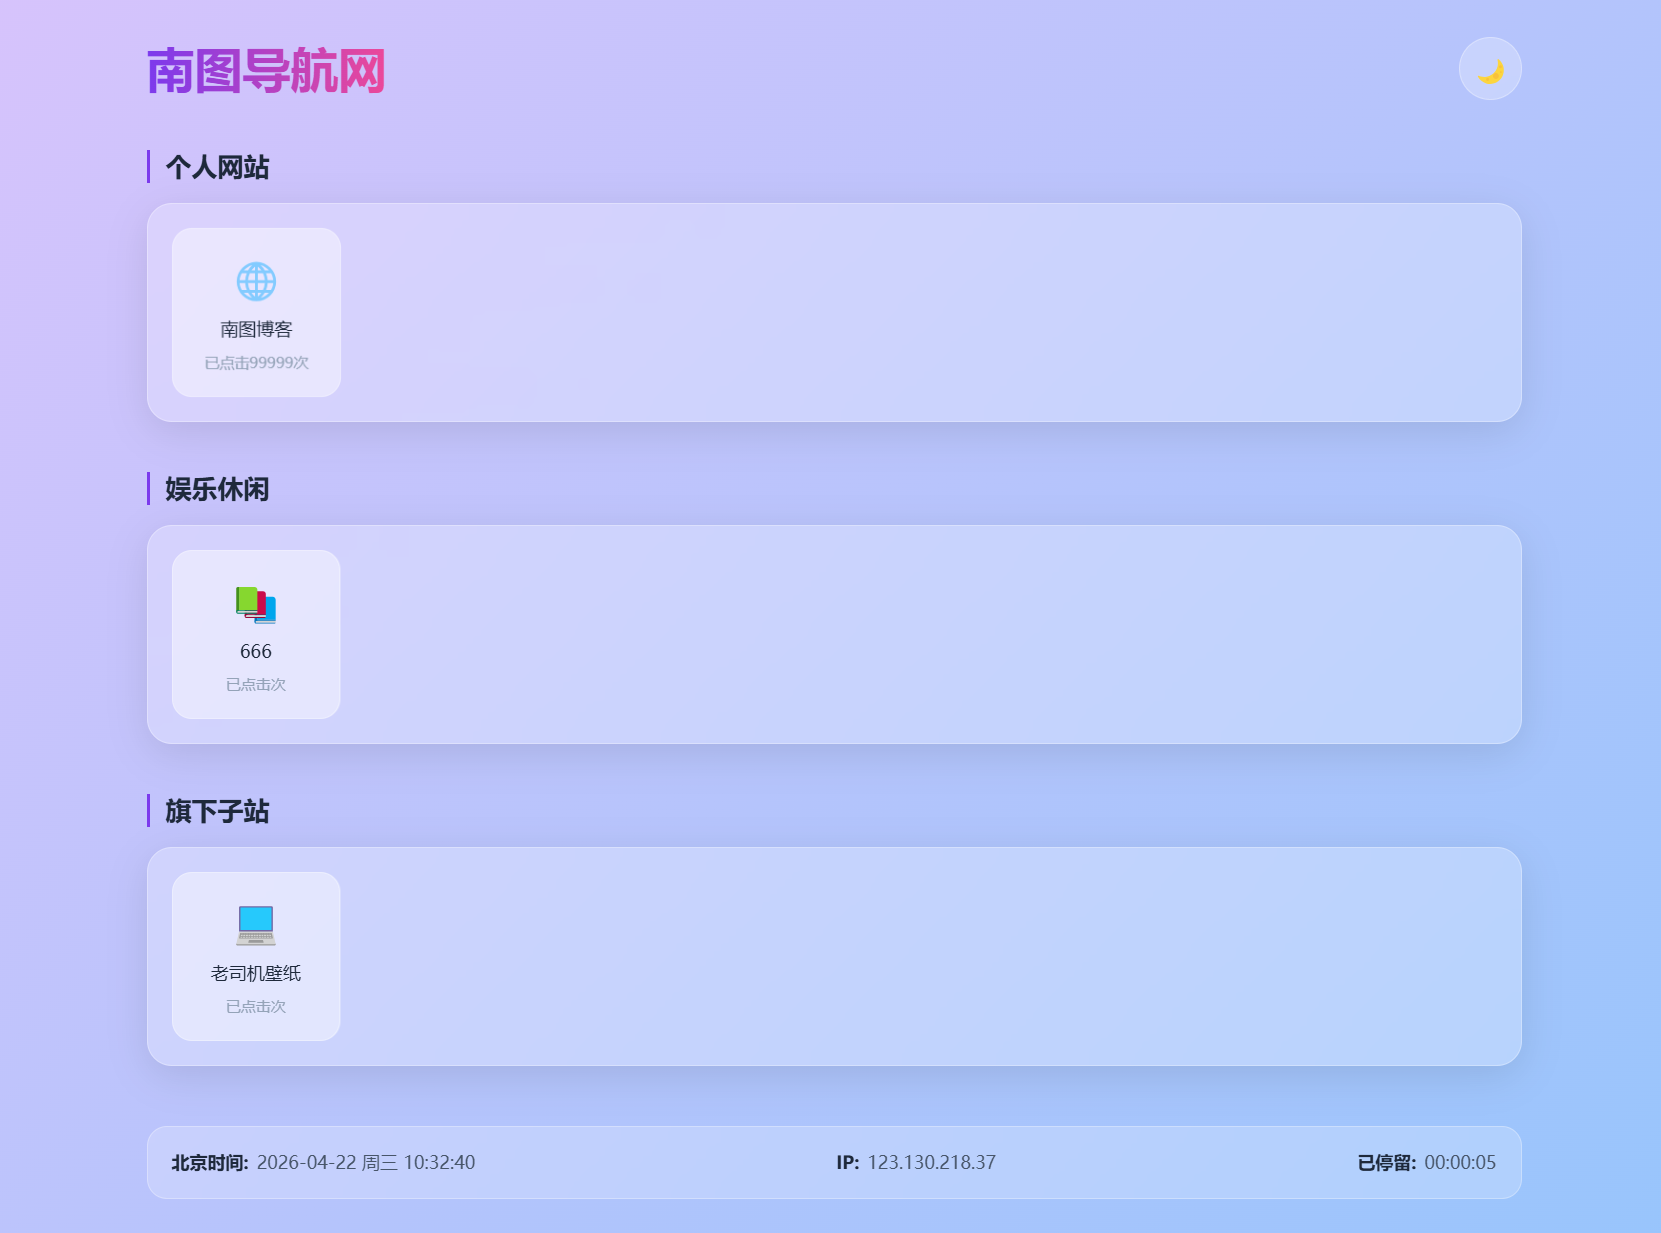The height and width of the screenshot is (1233, 1661).
Task: Click the moon icon in the top right corner
Action: pos(1489,68)
